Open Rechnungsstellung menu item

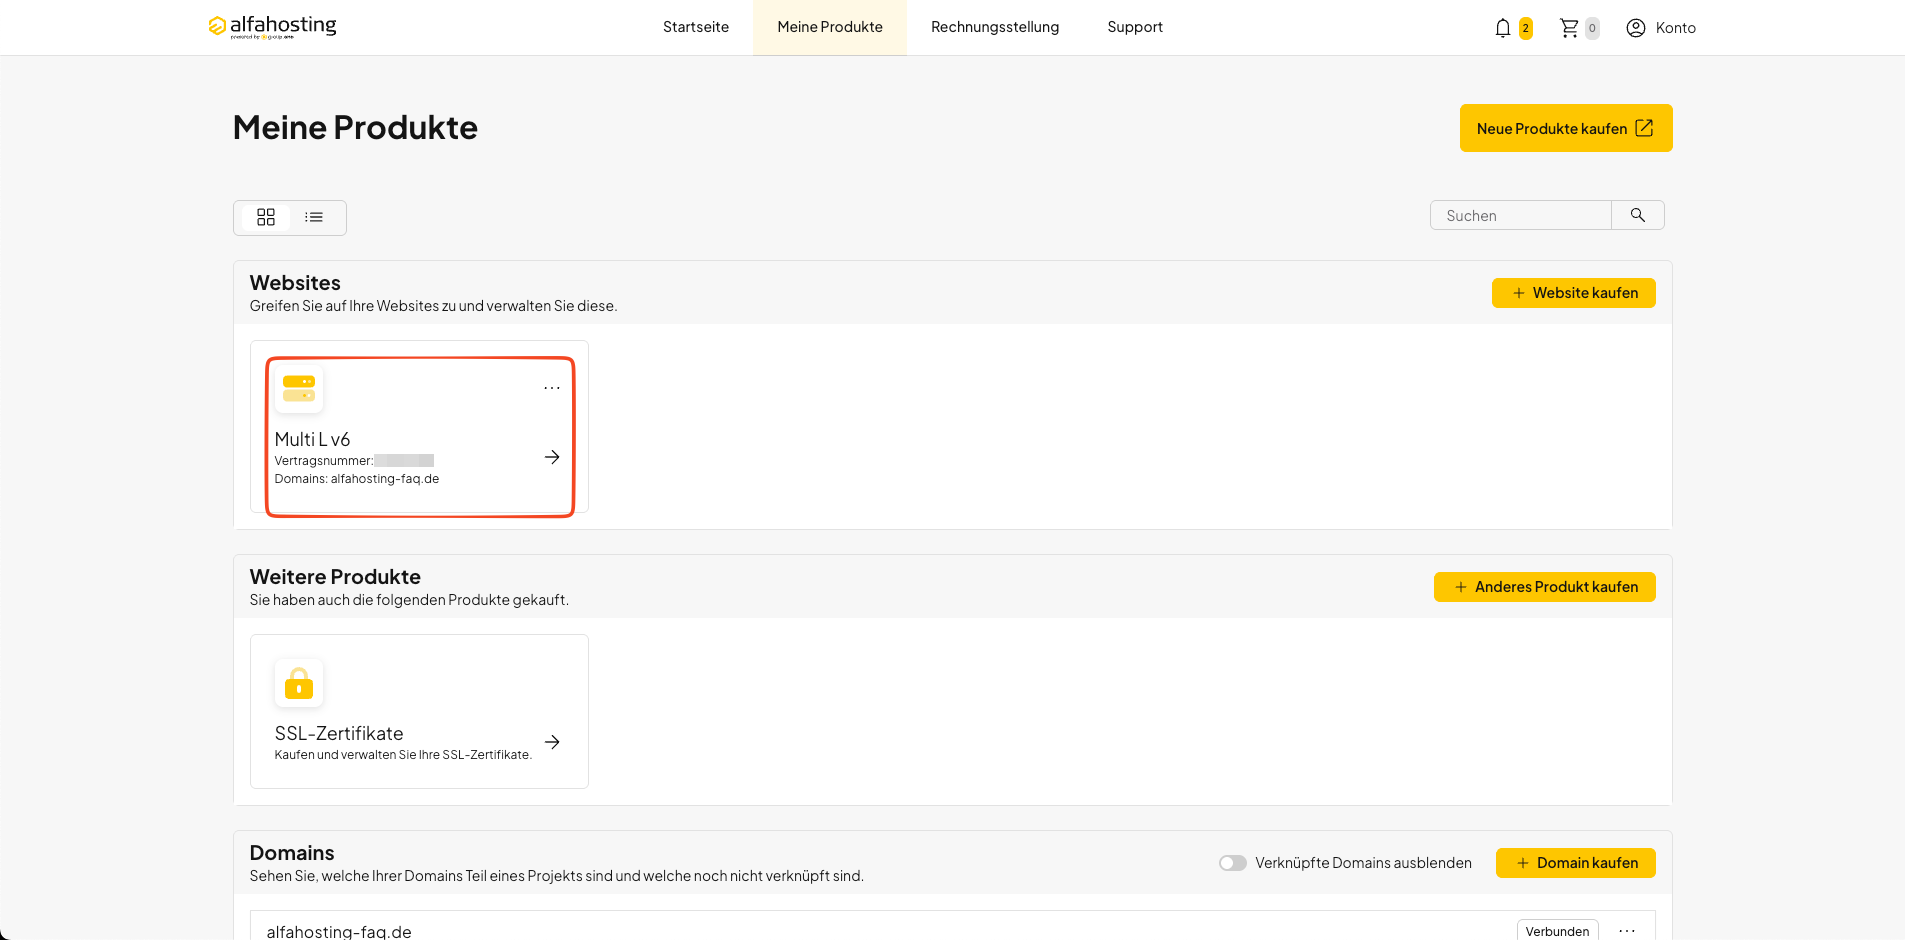(x=995, y=27)
